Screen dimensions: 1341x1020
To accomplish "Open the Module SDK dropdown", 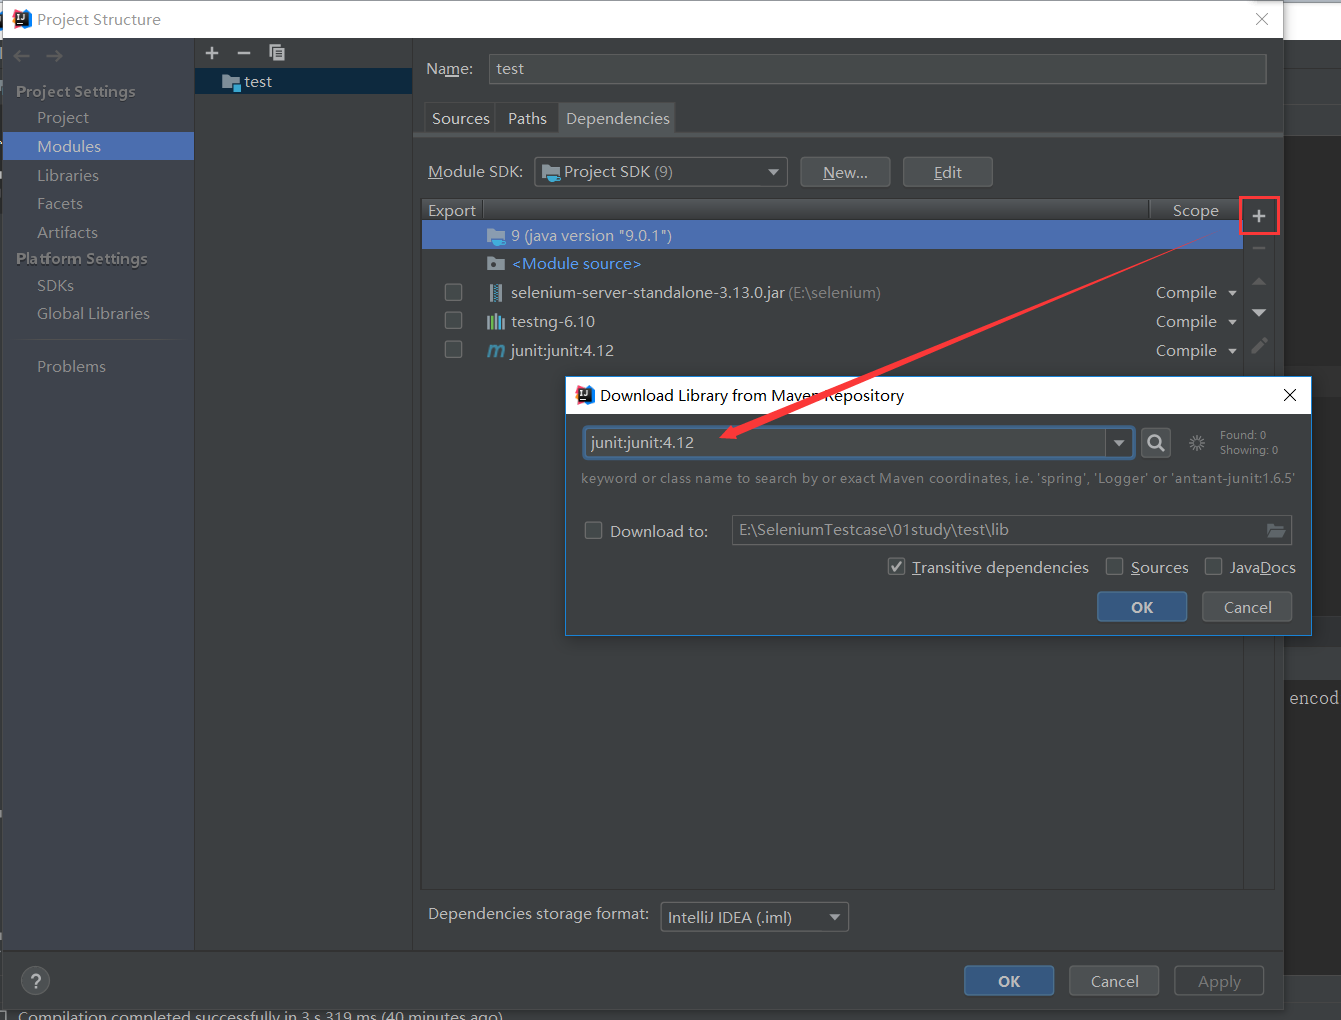I will [661, 172].
